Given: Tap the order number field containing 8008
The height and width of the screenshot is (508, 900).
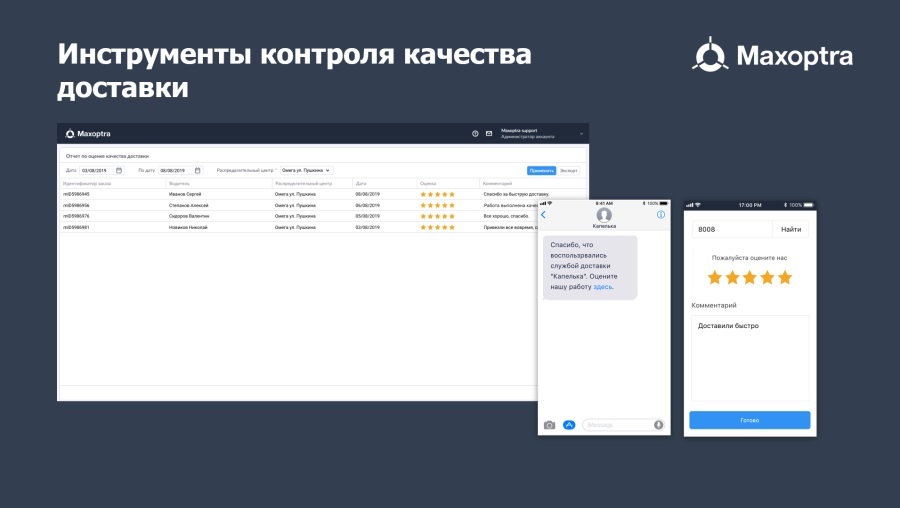Looking at the screenshot, I should pos(732,229).
